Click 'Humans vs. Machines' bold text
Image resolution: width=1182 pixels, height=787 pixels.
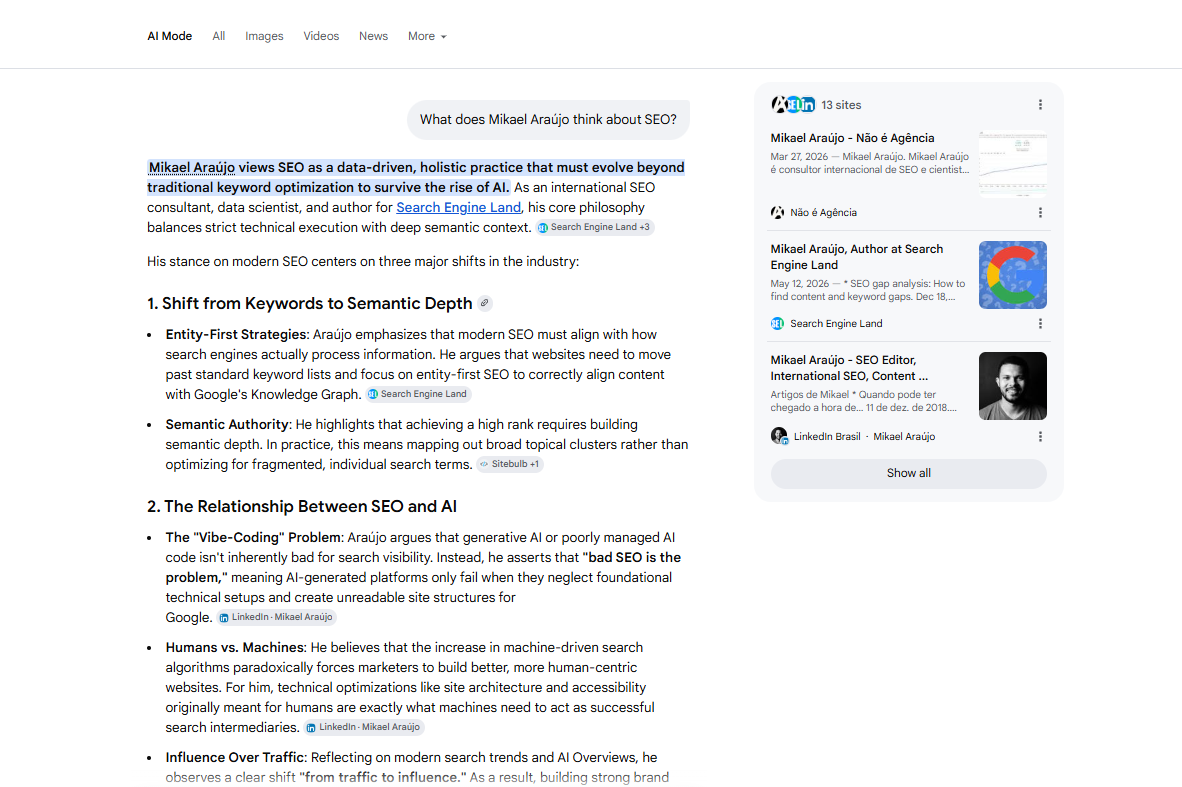point(235,648)
